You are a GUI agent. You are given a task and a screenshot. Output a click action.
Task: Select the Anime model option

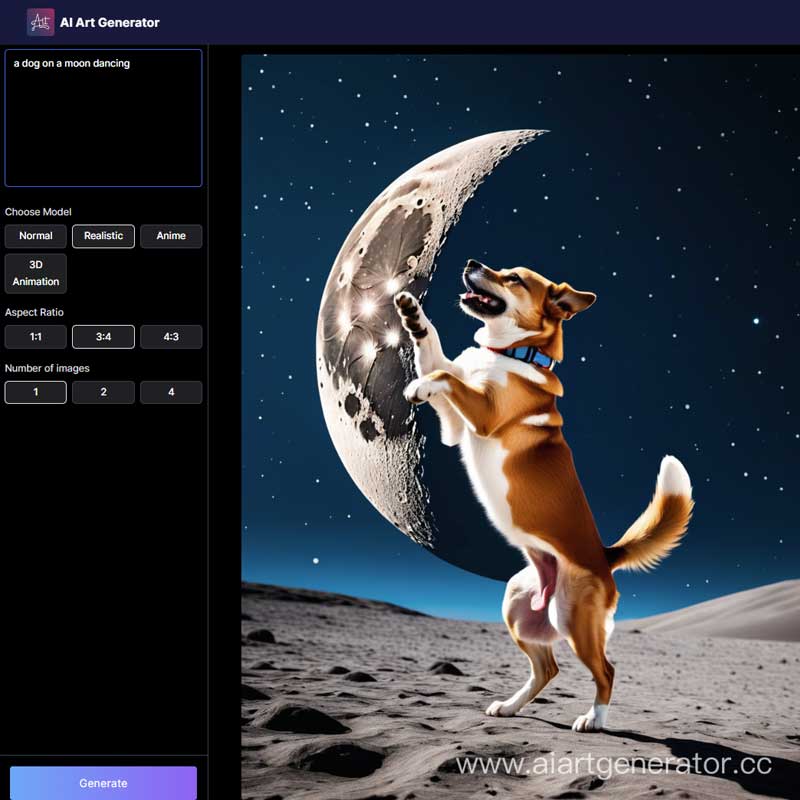click(x=171, y=236)
